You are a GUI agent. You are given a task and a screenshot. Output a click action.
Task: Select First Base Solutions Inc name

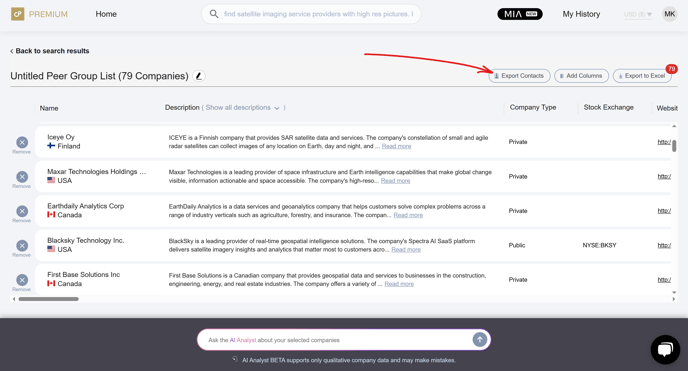(83, 275)
